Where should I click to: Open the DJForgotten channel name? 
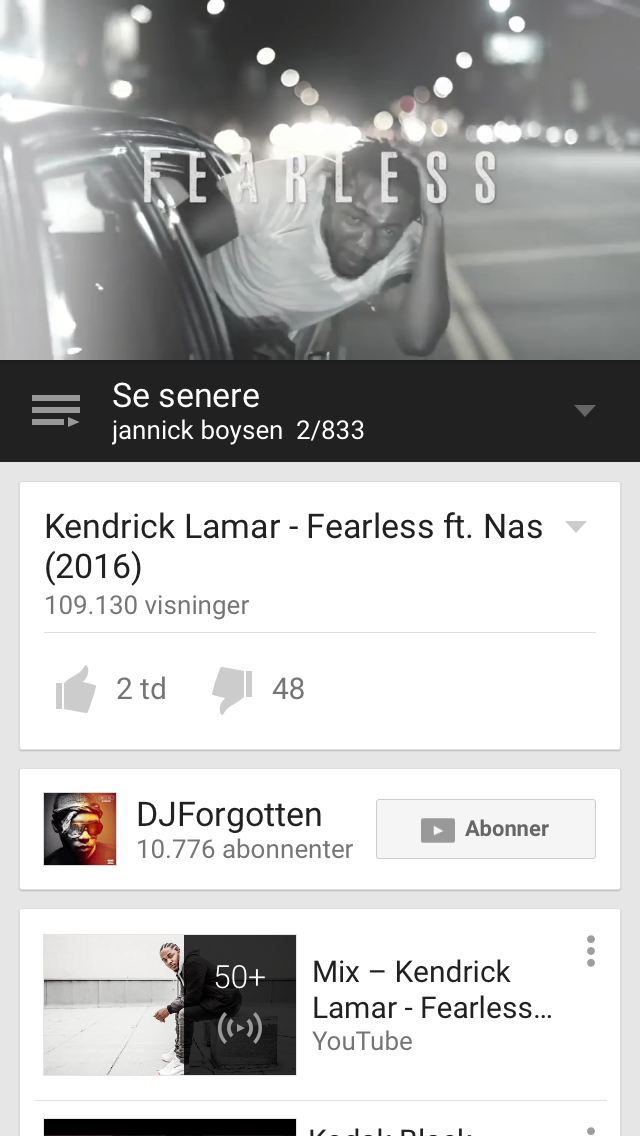coord(229,814)
